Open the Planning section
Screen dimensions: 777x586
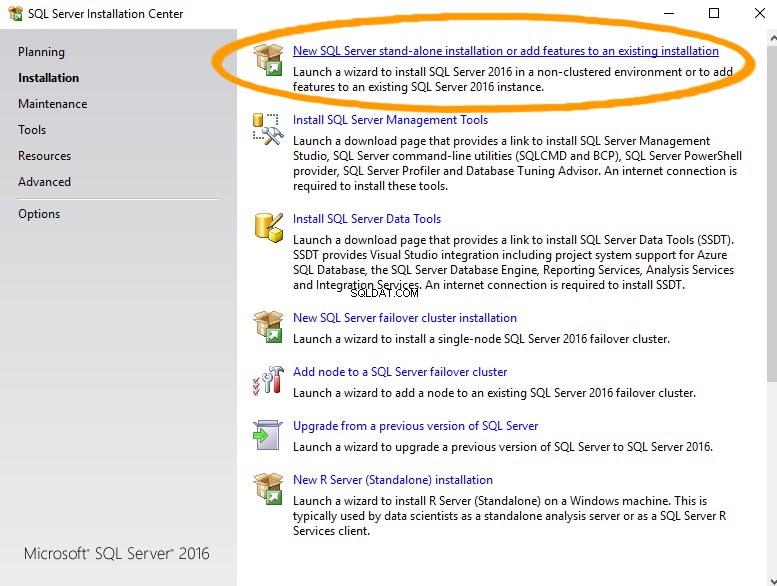[41, 52]
